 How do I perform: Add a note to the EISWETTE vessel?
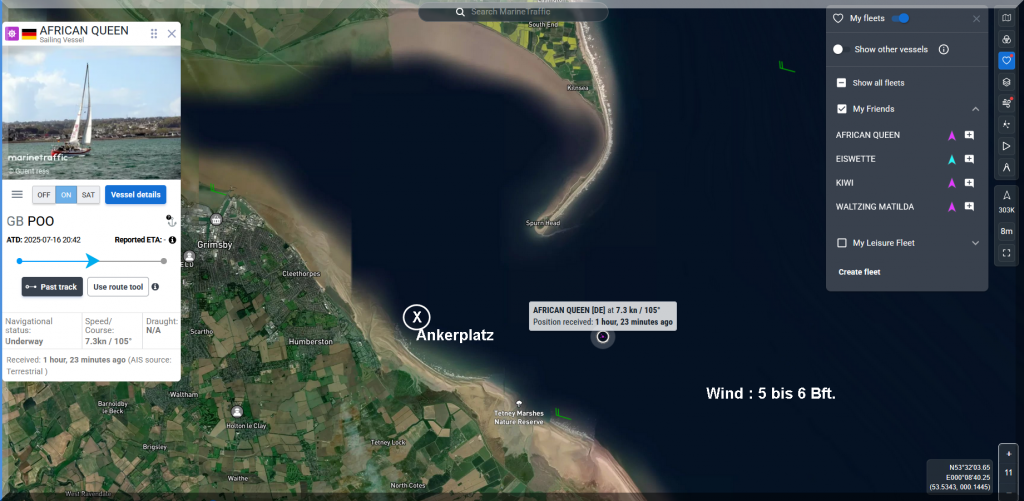(969, 159)
